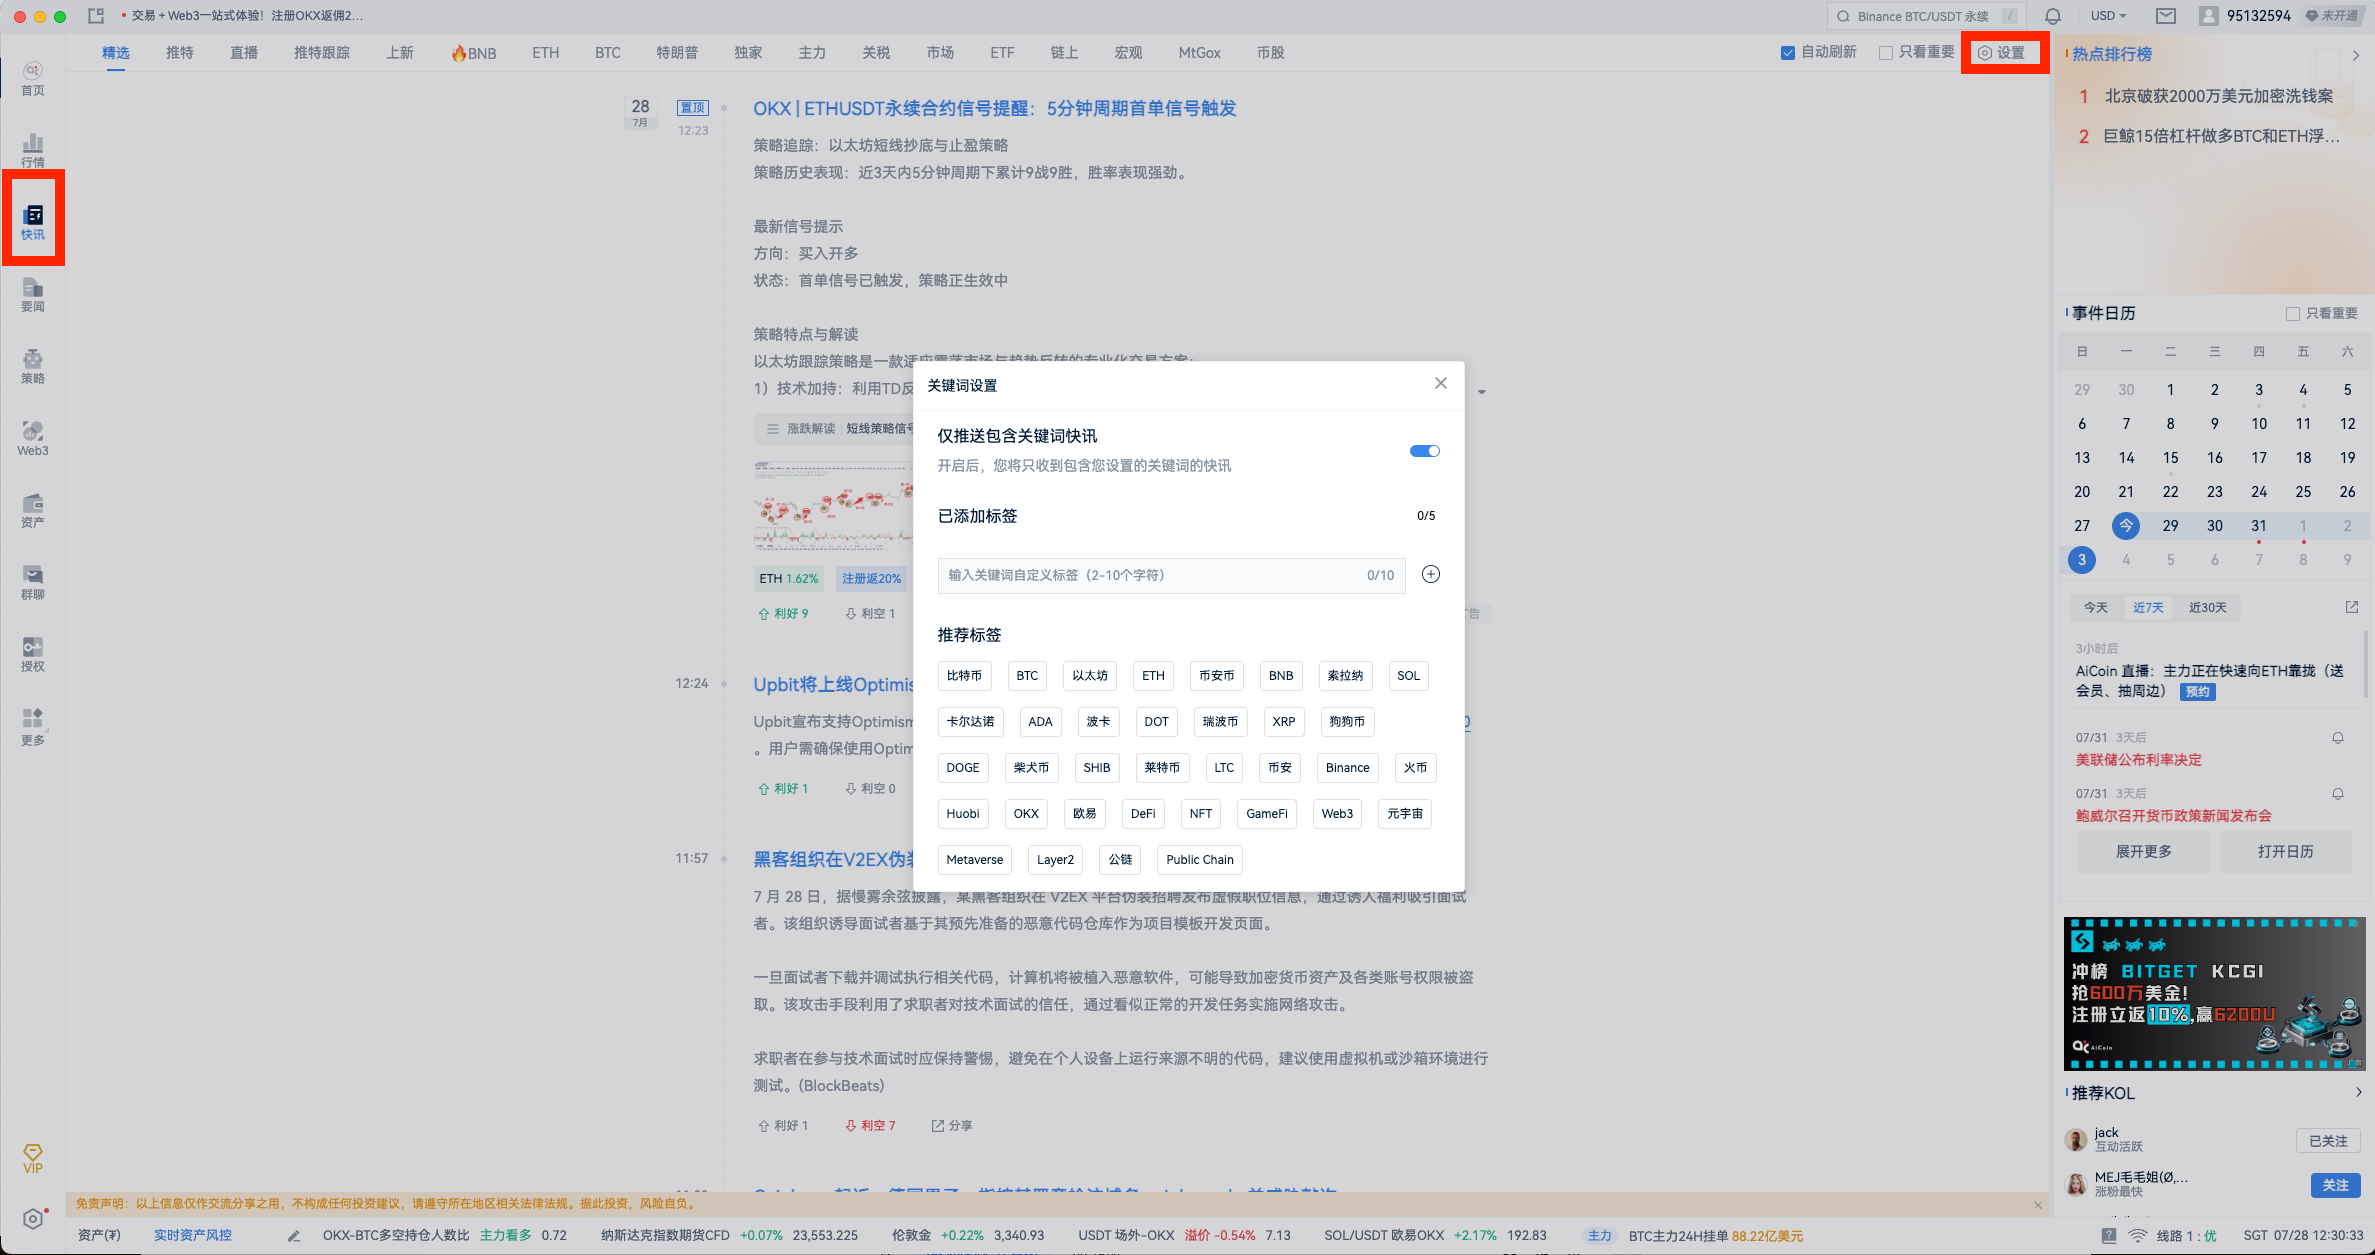2375x1255 pixels.
Task: Click the edit pencil icon in status bar
Action: [x=293, y=1236]
